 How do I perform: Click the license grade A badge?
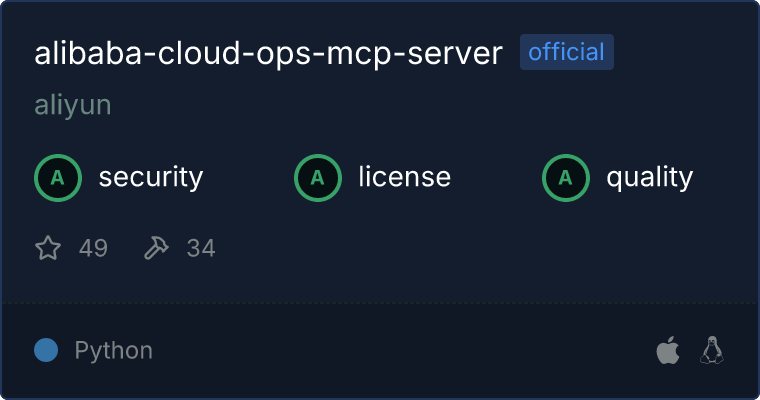point(317,178)
